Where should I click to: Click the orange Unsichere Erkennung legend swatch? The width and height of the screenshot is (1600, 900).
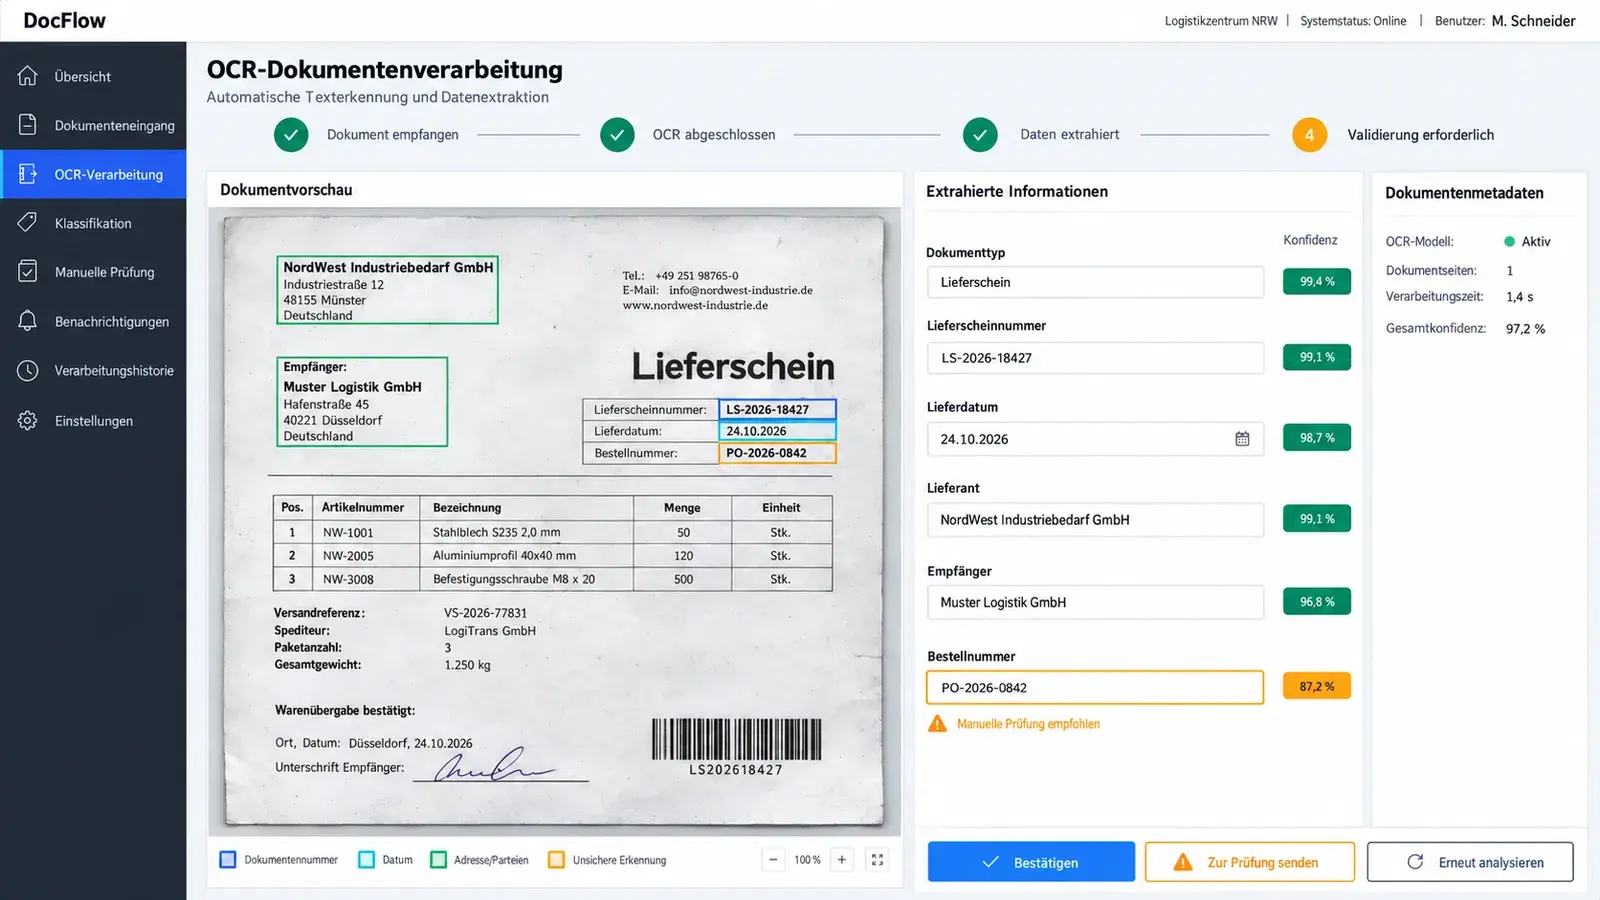556,860
